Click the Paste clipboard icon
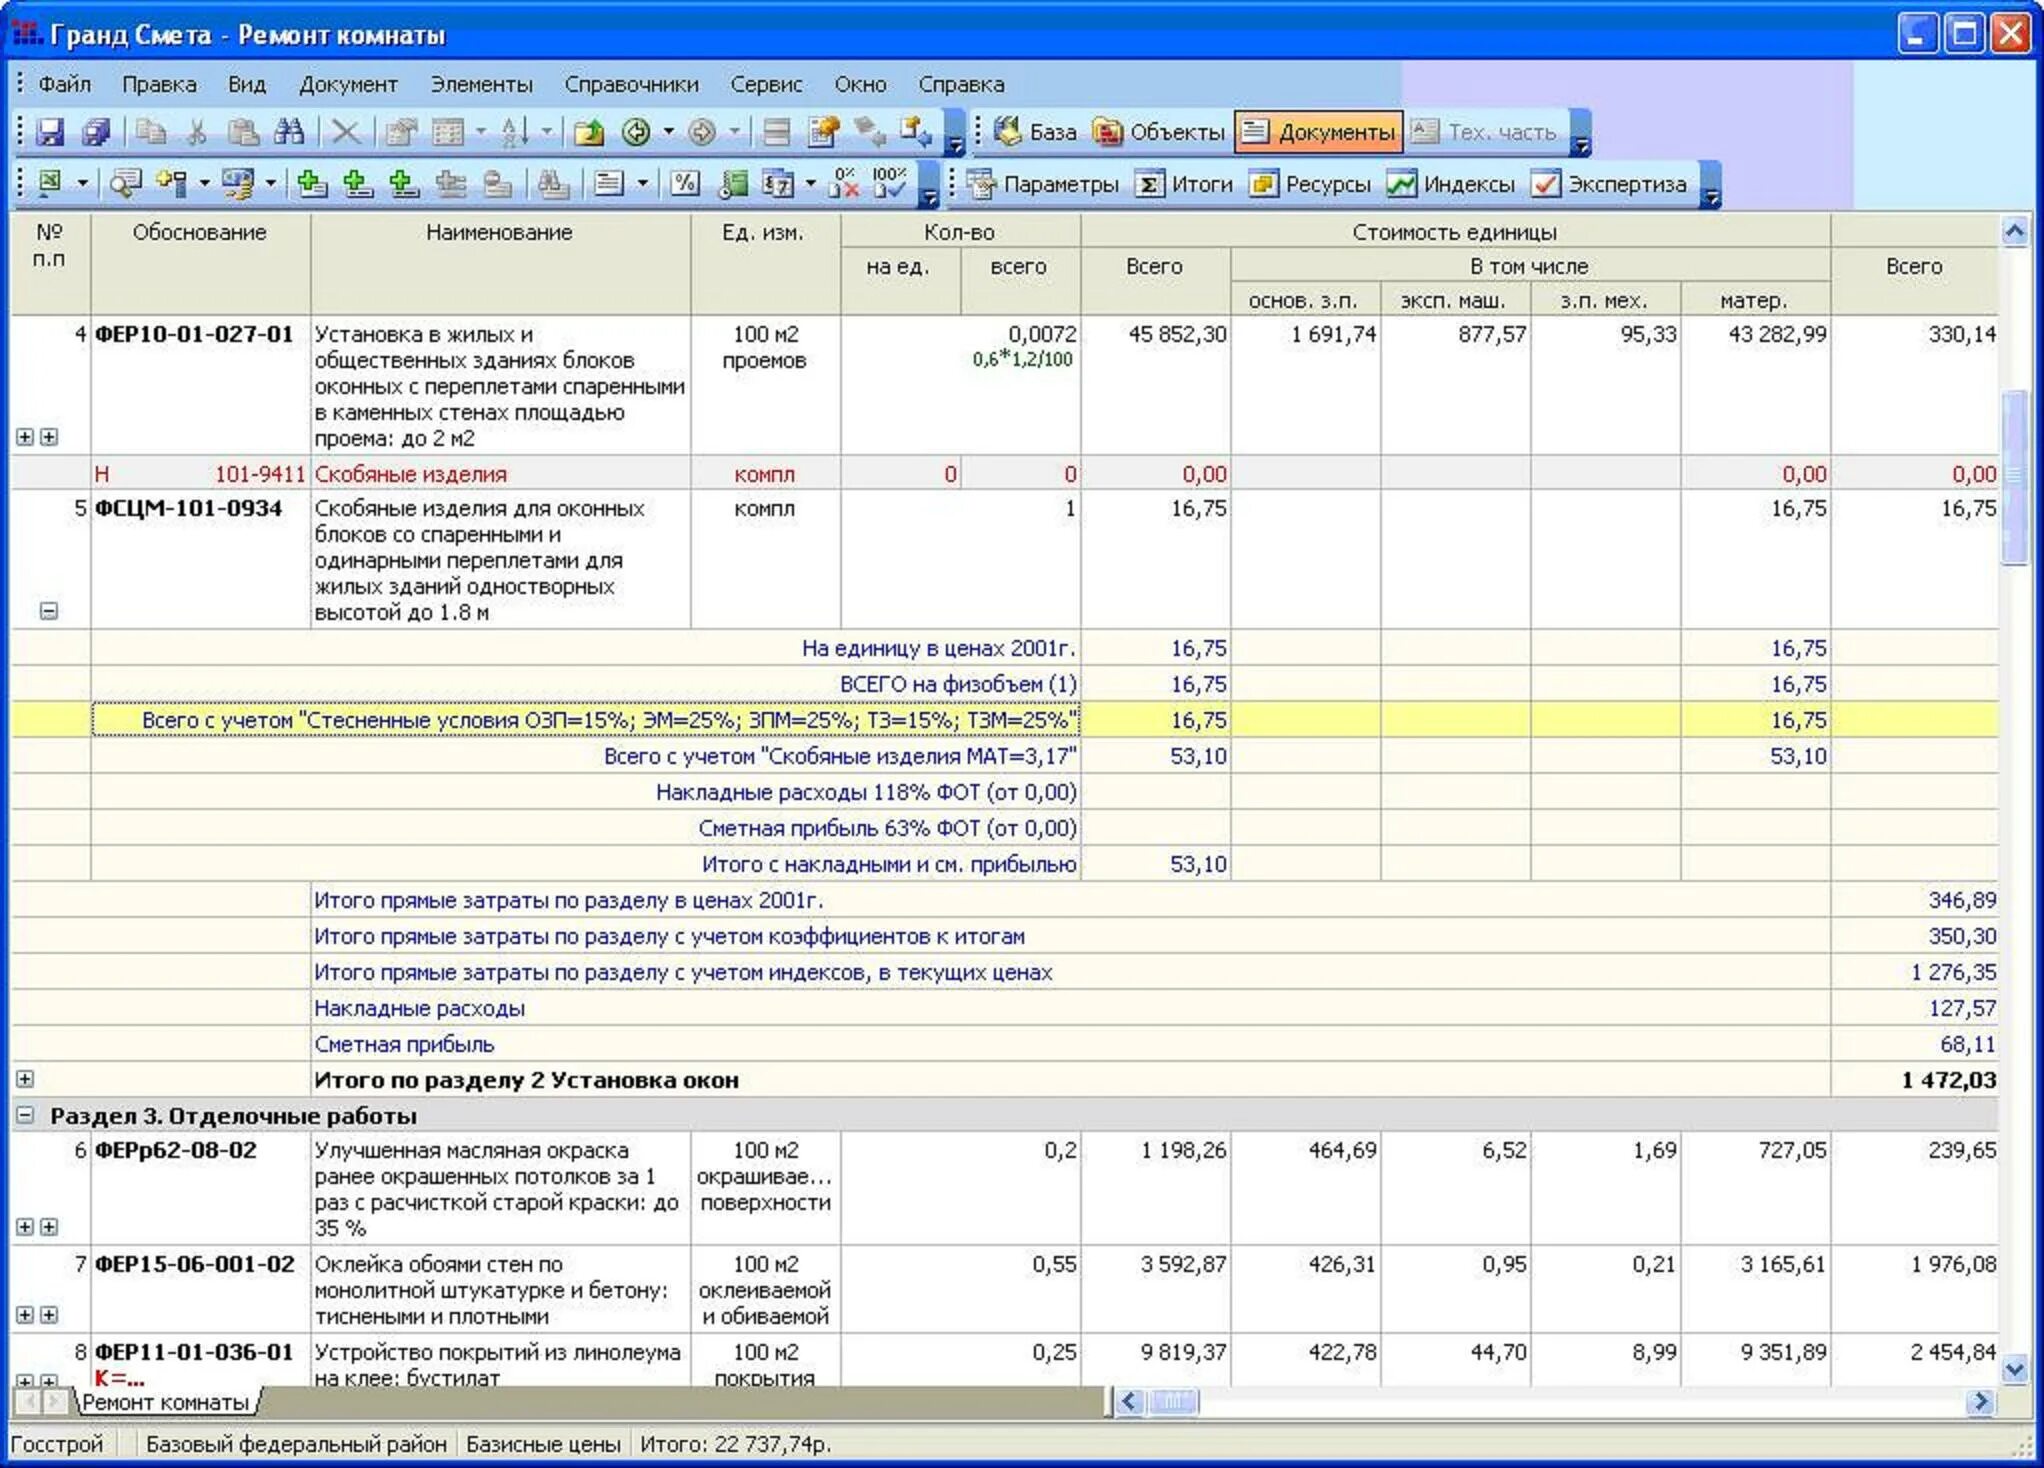This screenshot has width=2044, height=1468. 243,132
